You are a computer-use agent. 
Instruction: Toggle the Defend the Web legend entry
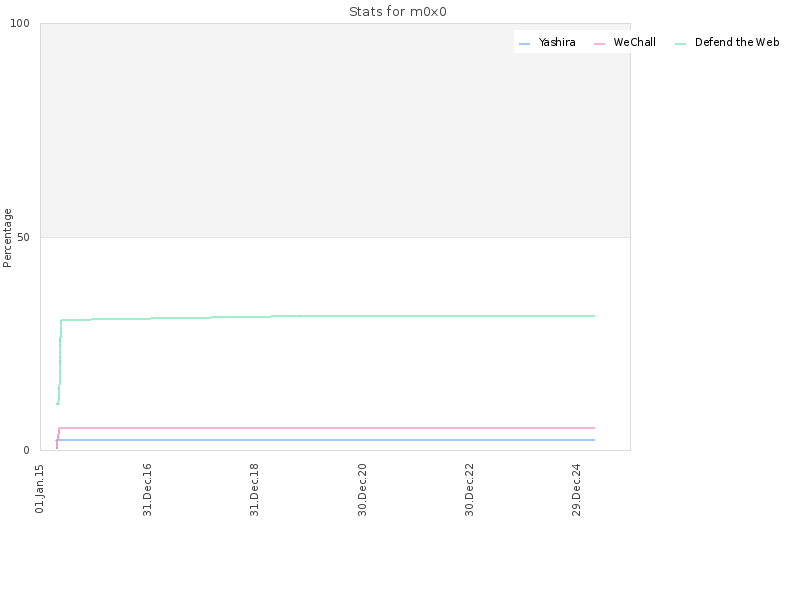727,42
